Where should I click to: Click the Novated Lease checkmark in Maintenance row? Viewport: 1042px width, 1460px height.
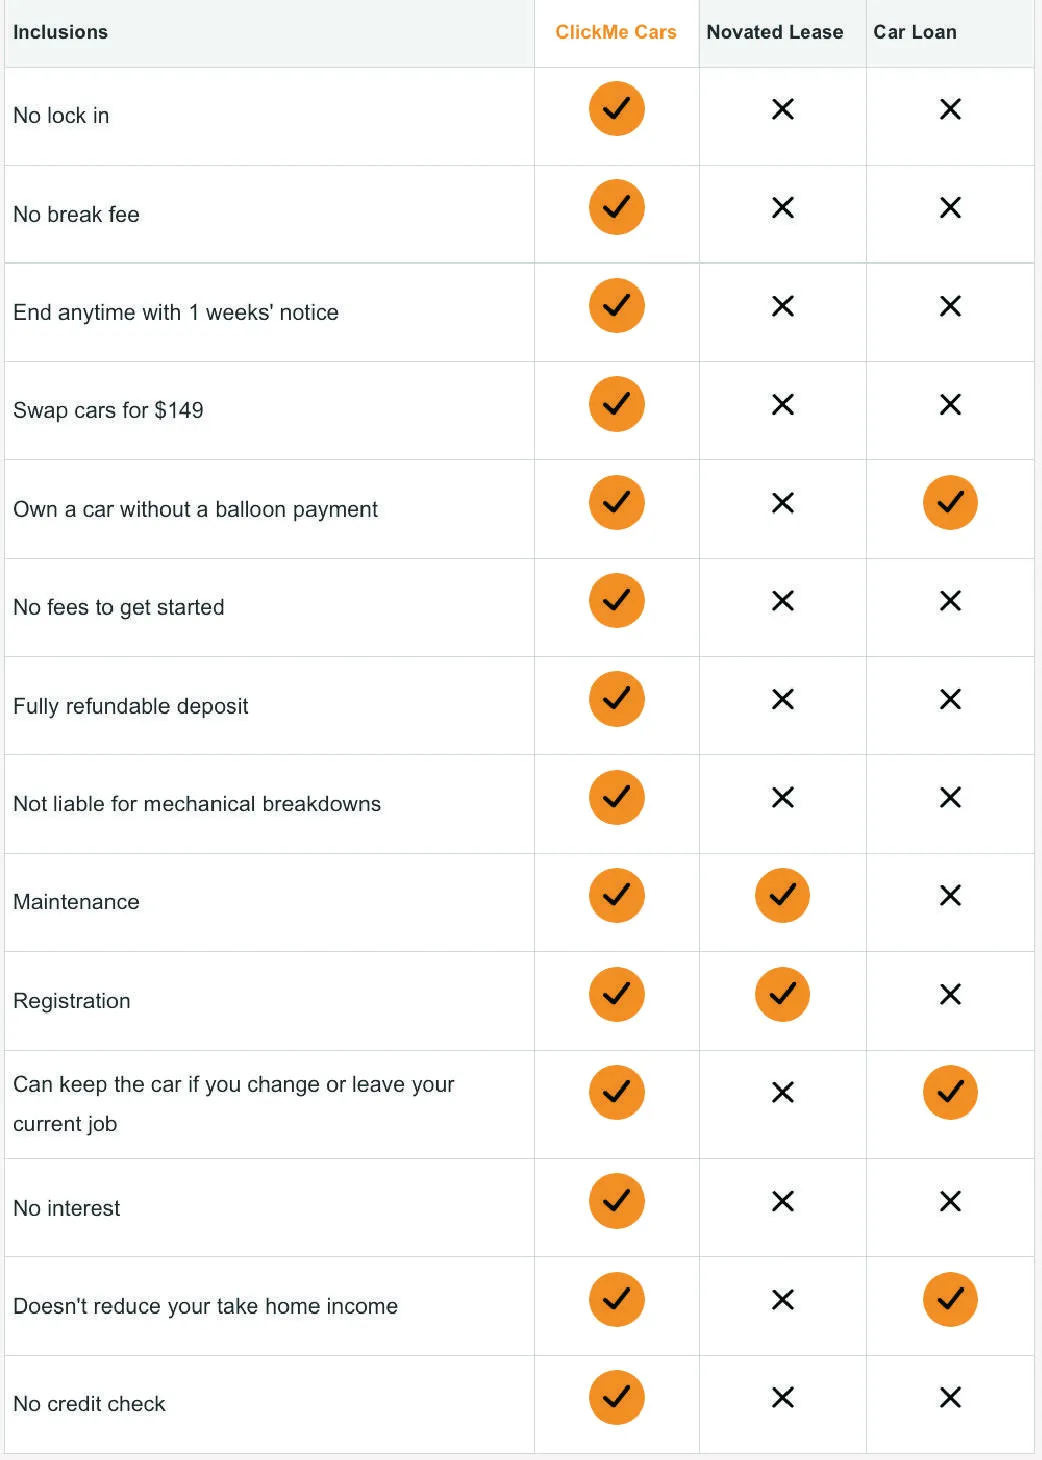coord(782,895)
